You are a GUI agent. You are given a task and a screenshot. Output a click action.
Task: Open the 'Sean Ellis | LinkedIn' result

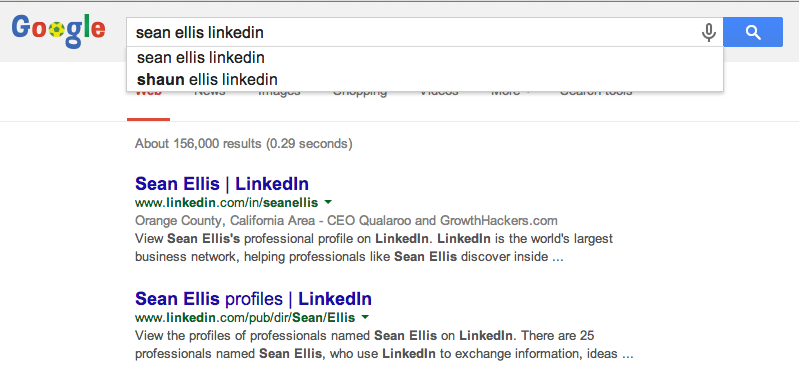222,183
